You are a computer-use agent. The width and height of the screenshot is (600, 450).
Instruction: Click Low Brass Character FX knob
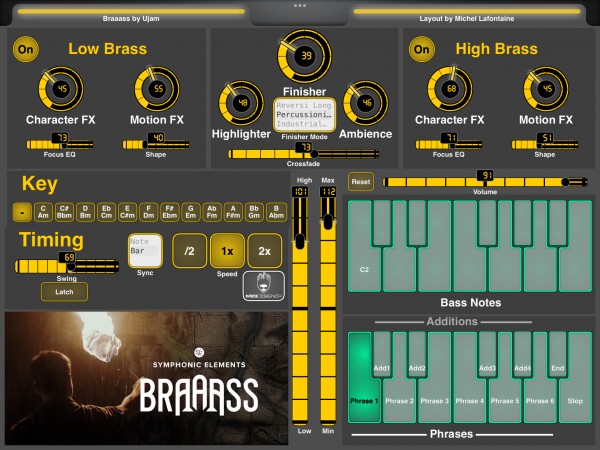pyautogui.click(x=61, y=89)
